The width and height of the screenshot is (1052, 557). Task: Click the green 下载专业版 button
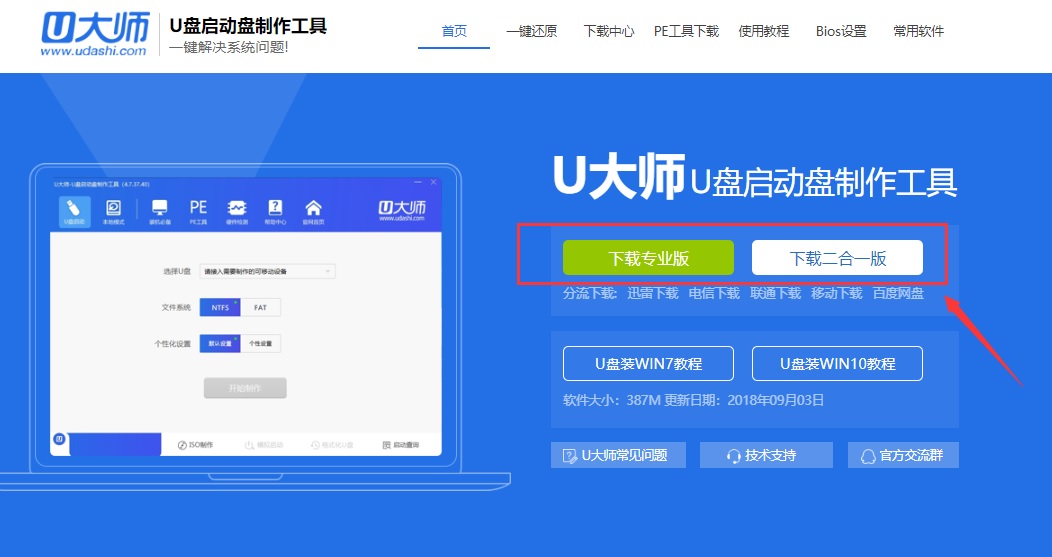pyautogui.click(x=648, y=258)
